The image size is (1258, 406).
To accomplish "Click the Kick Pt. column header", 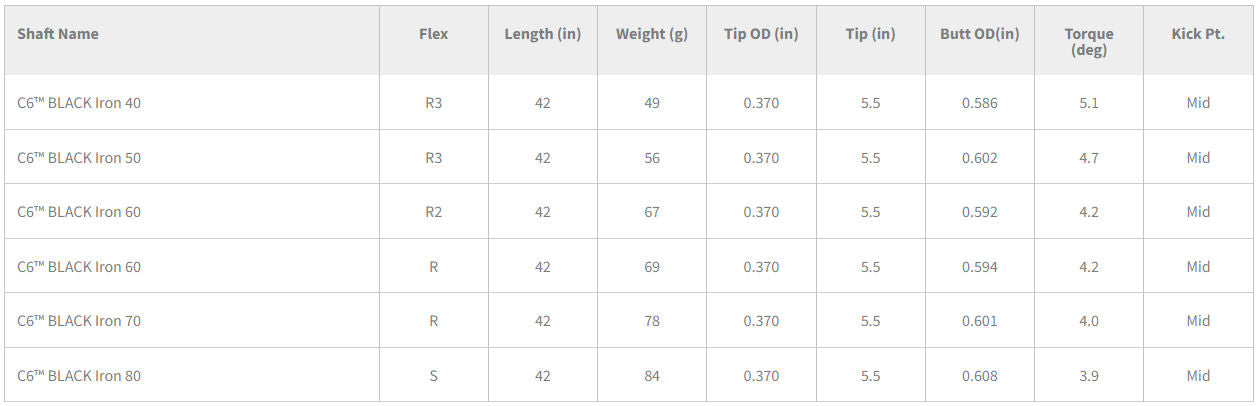I will (1198, 34).
